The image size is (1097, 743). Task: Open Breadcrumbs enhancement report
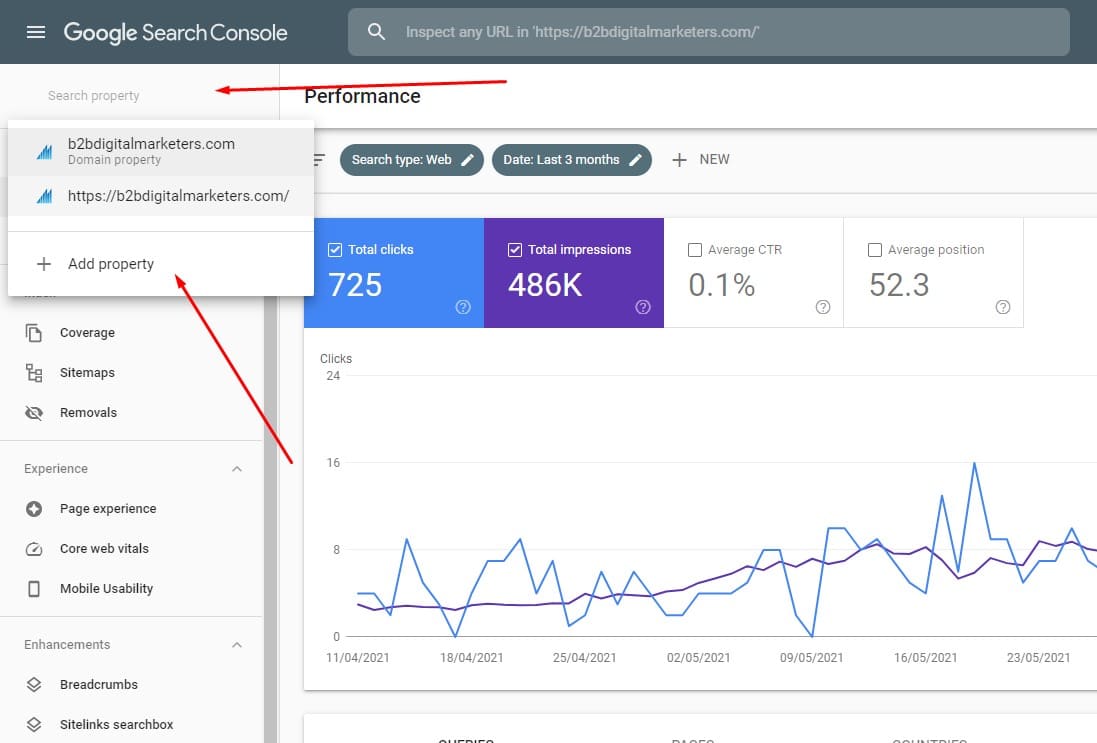tap(99, 684)
